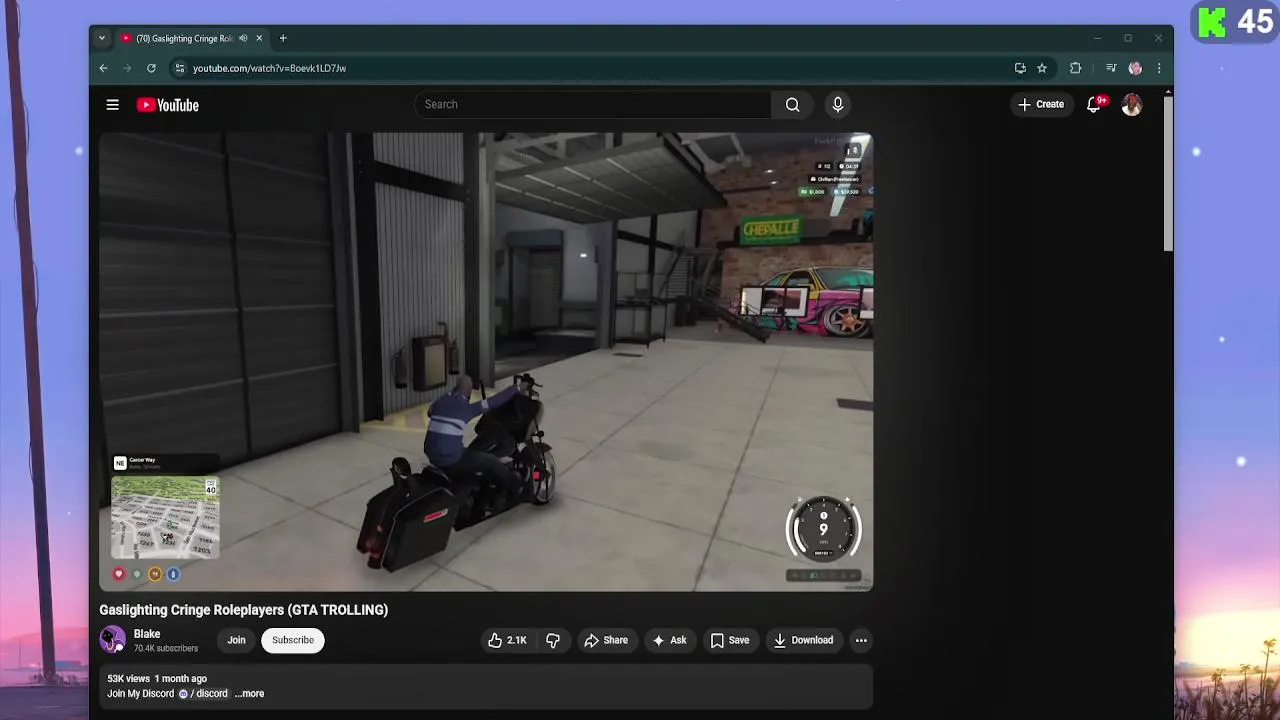This screenshot has width=1280, height=720.
Task: Click the video title text
Action: pos(243,610)
